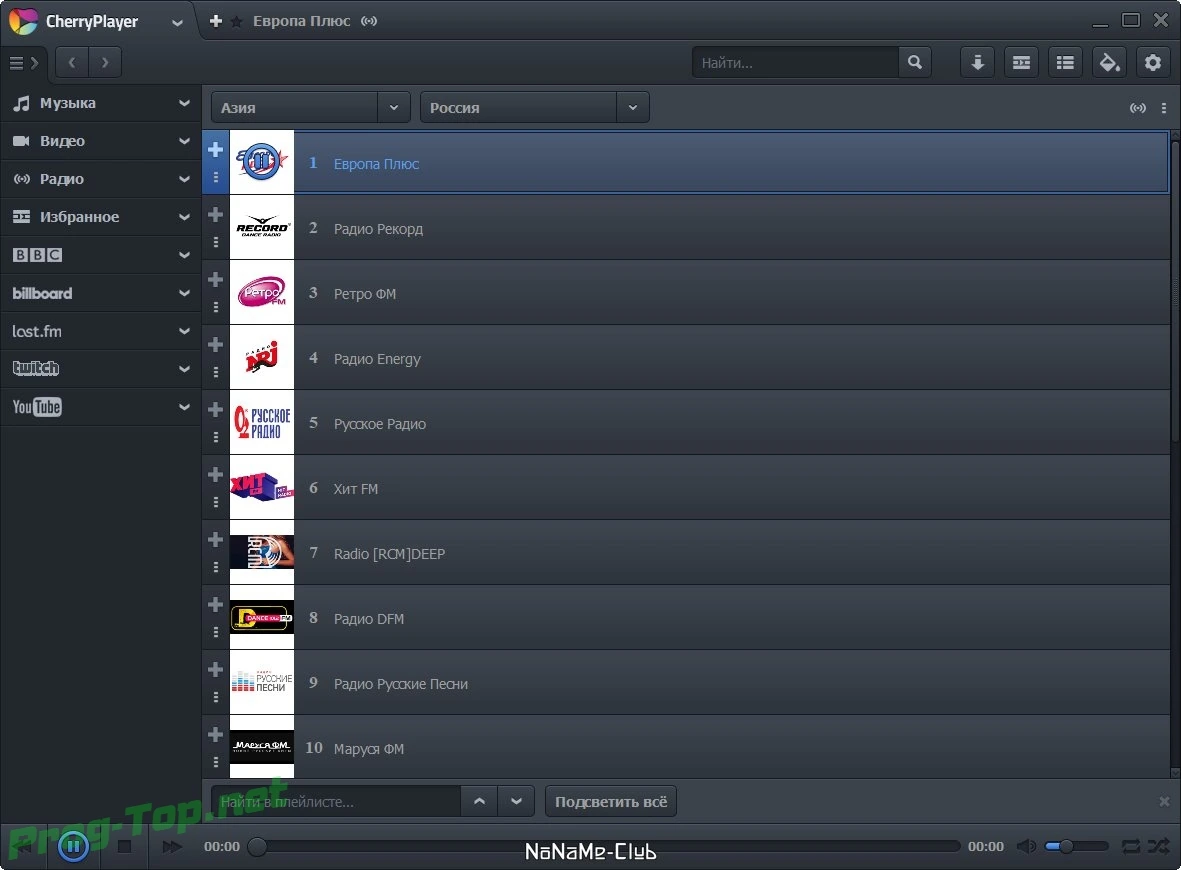Click the CherryPlayer logo icon
1181x870 pixels.
coord(23,21)
